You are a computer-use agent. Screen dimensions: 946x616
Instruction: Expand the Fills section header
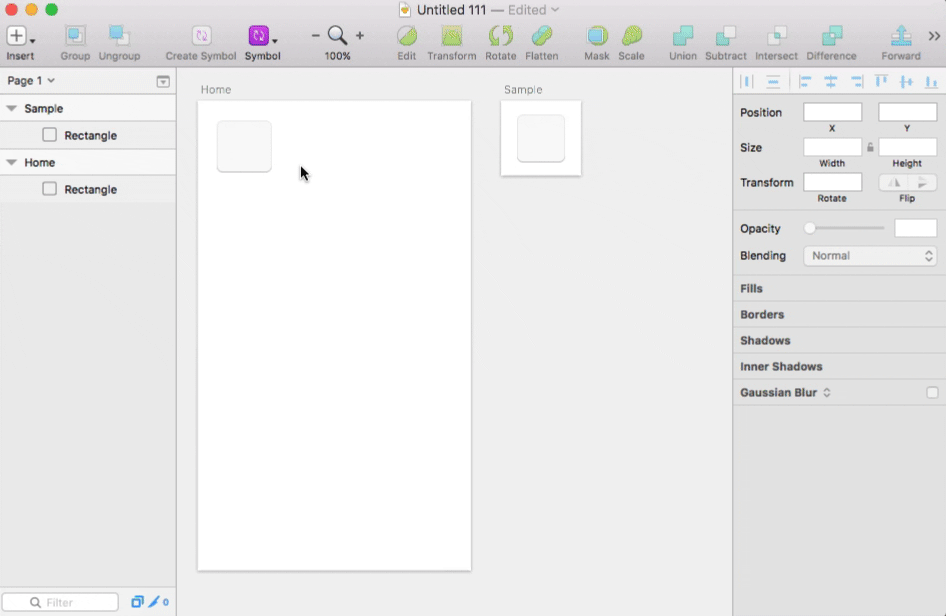click(751, 288)
